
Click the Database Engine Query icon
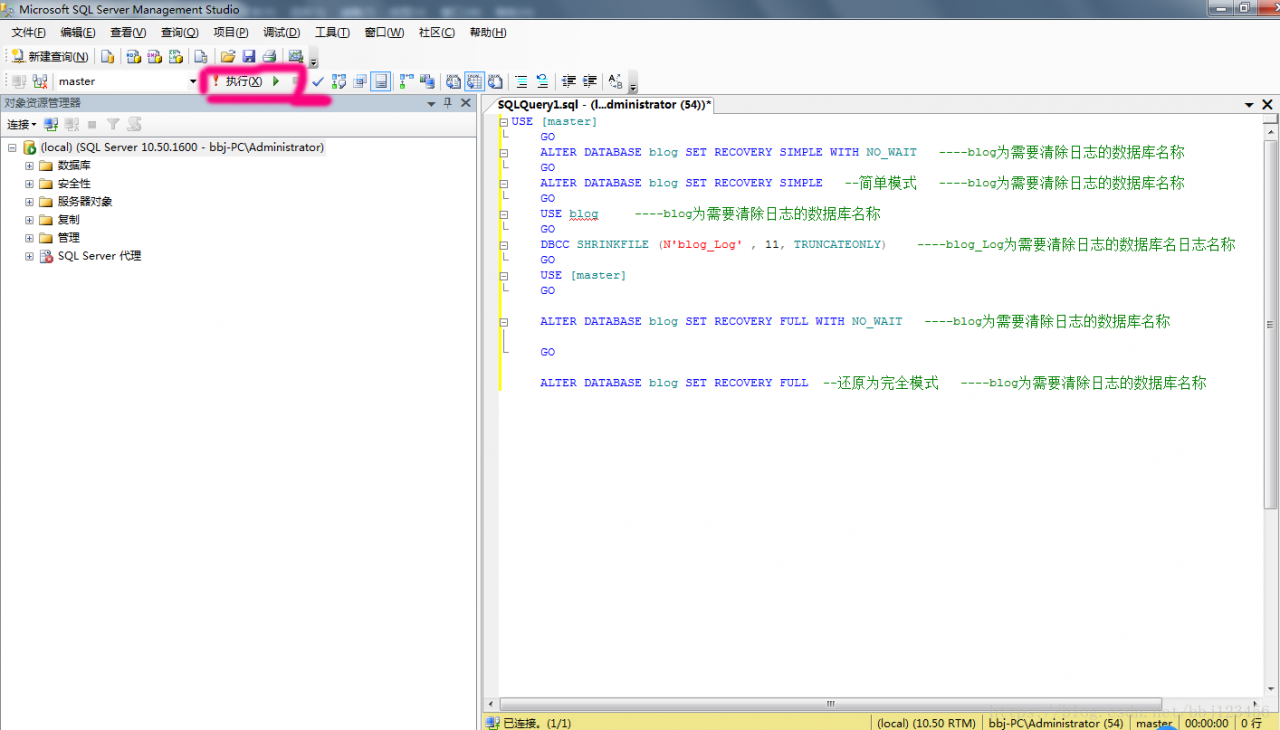coord(107,56)
